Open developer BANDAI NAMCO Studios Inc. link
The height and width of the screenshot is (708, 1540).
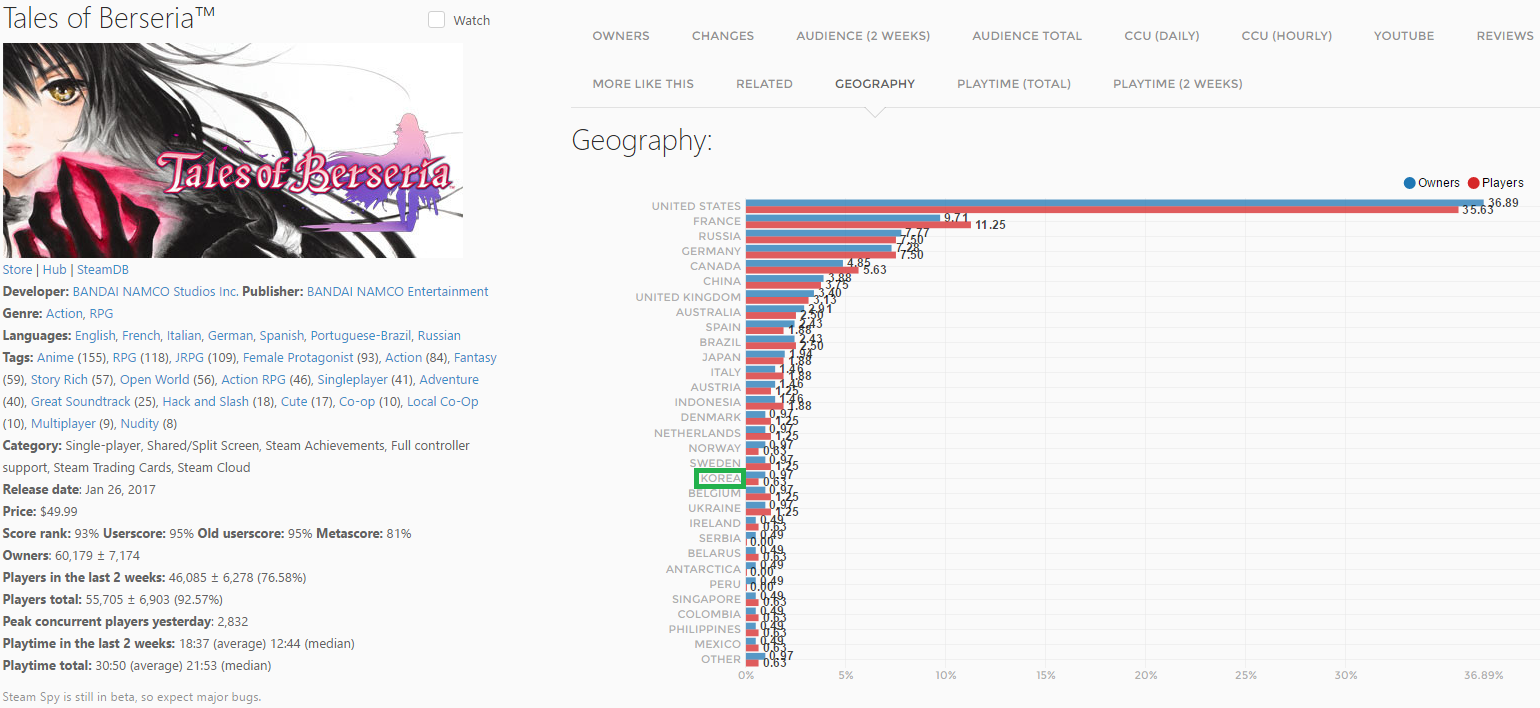pos(156,292)
